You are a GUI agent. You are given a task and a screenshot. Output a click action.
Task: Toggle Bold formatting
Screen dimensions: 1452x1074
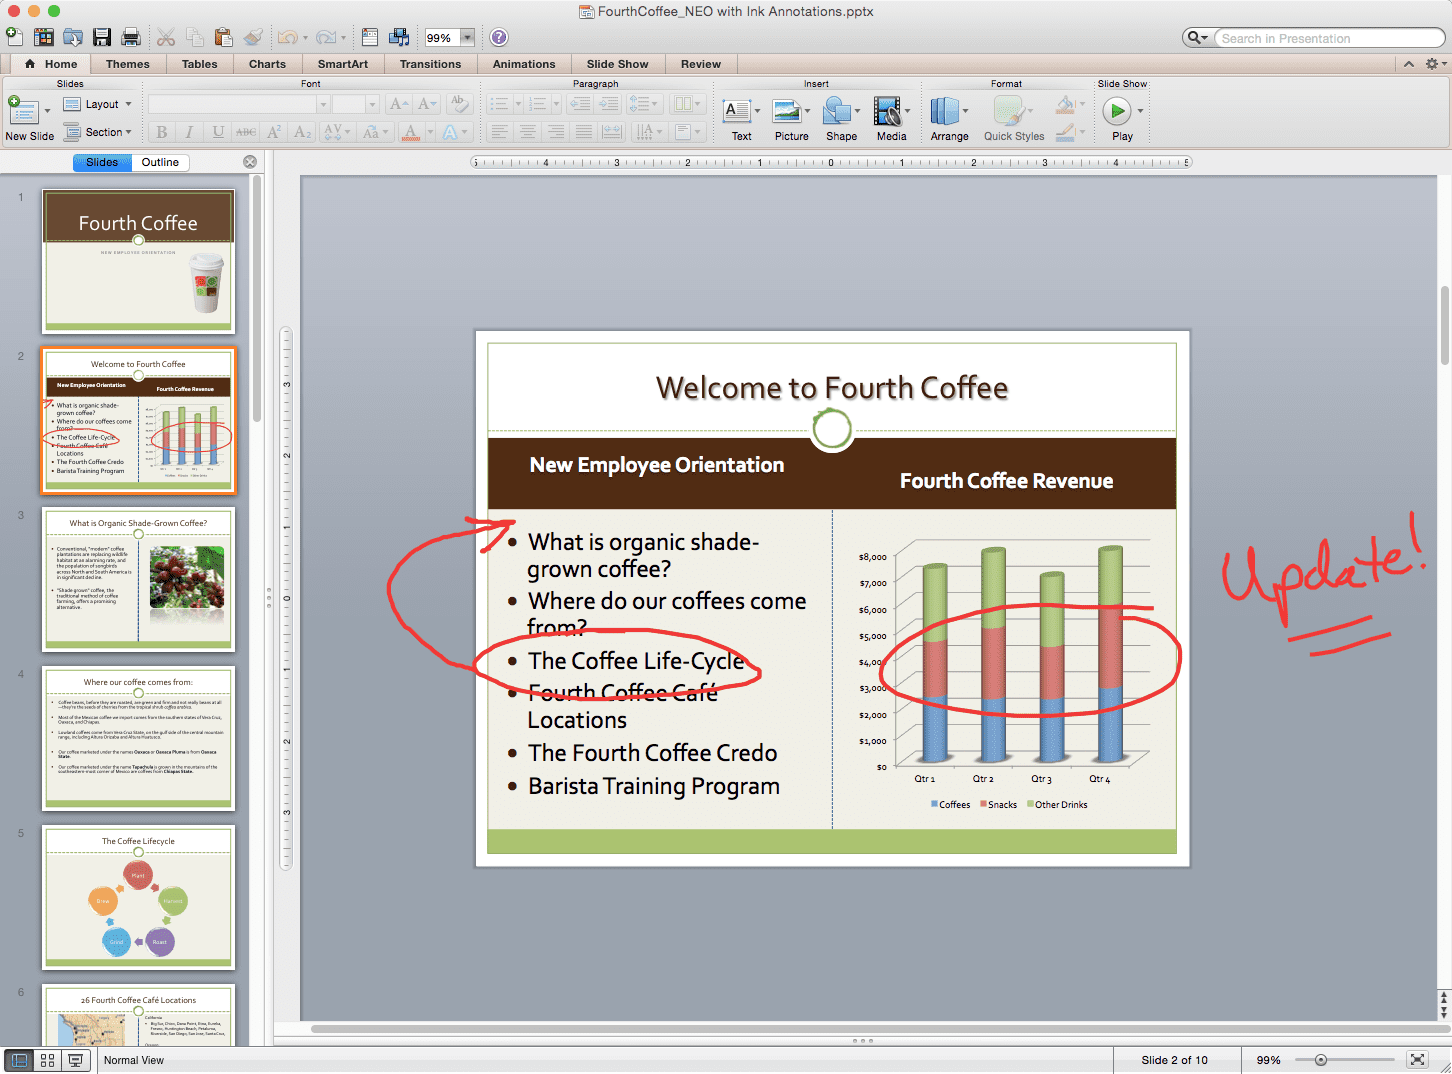click(162, 132)
